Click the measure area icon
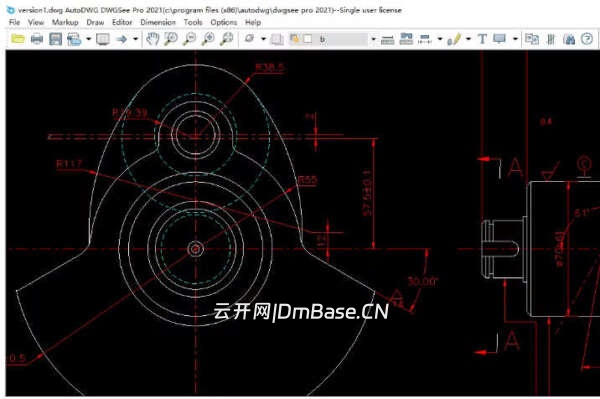 (x=406, y=39)
